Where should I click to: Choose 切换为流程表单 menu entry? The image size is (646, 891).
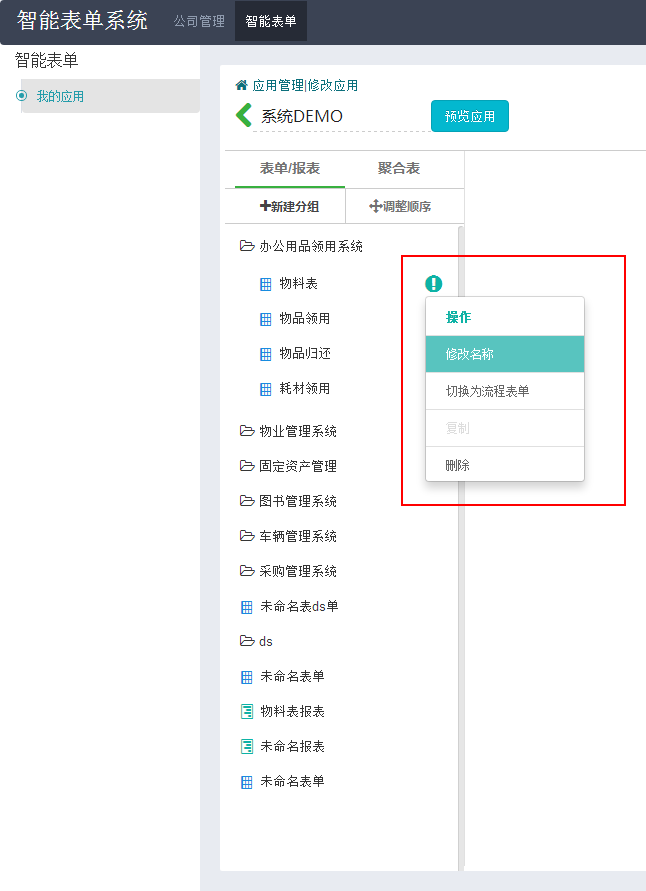click(505, 391)
